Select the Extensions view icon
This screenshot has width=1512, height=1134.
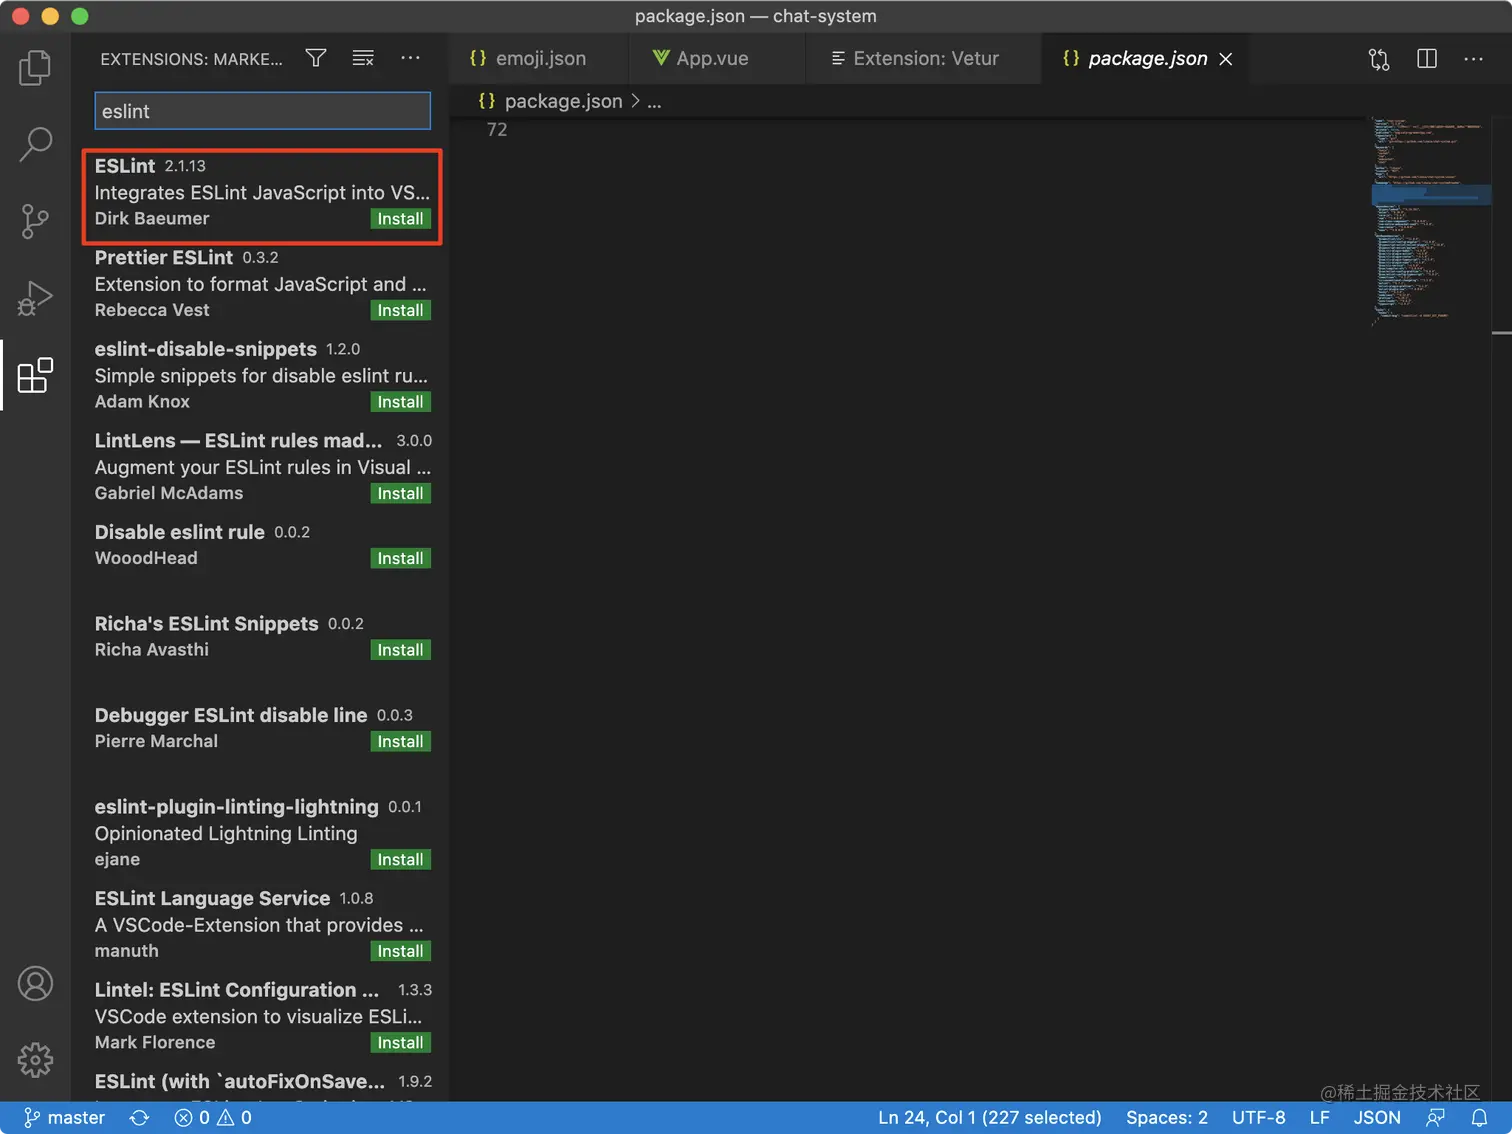tap(35, 375)
